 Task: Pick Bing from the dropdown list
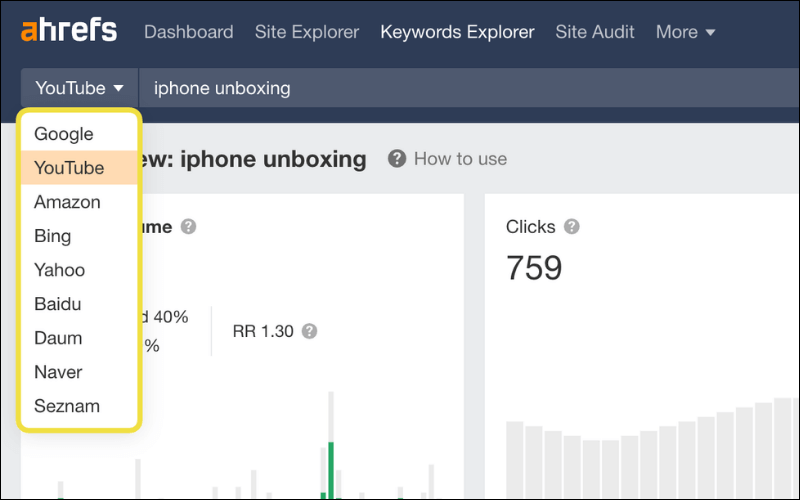(x=53, y=236)
